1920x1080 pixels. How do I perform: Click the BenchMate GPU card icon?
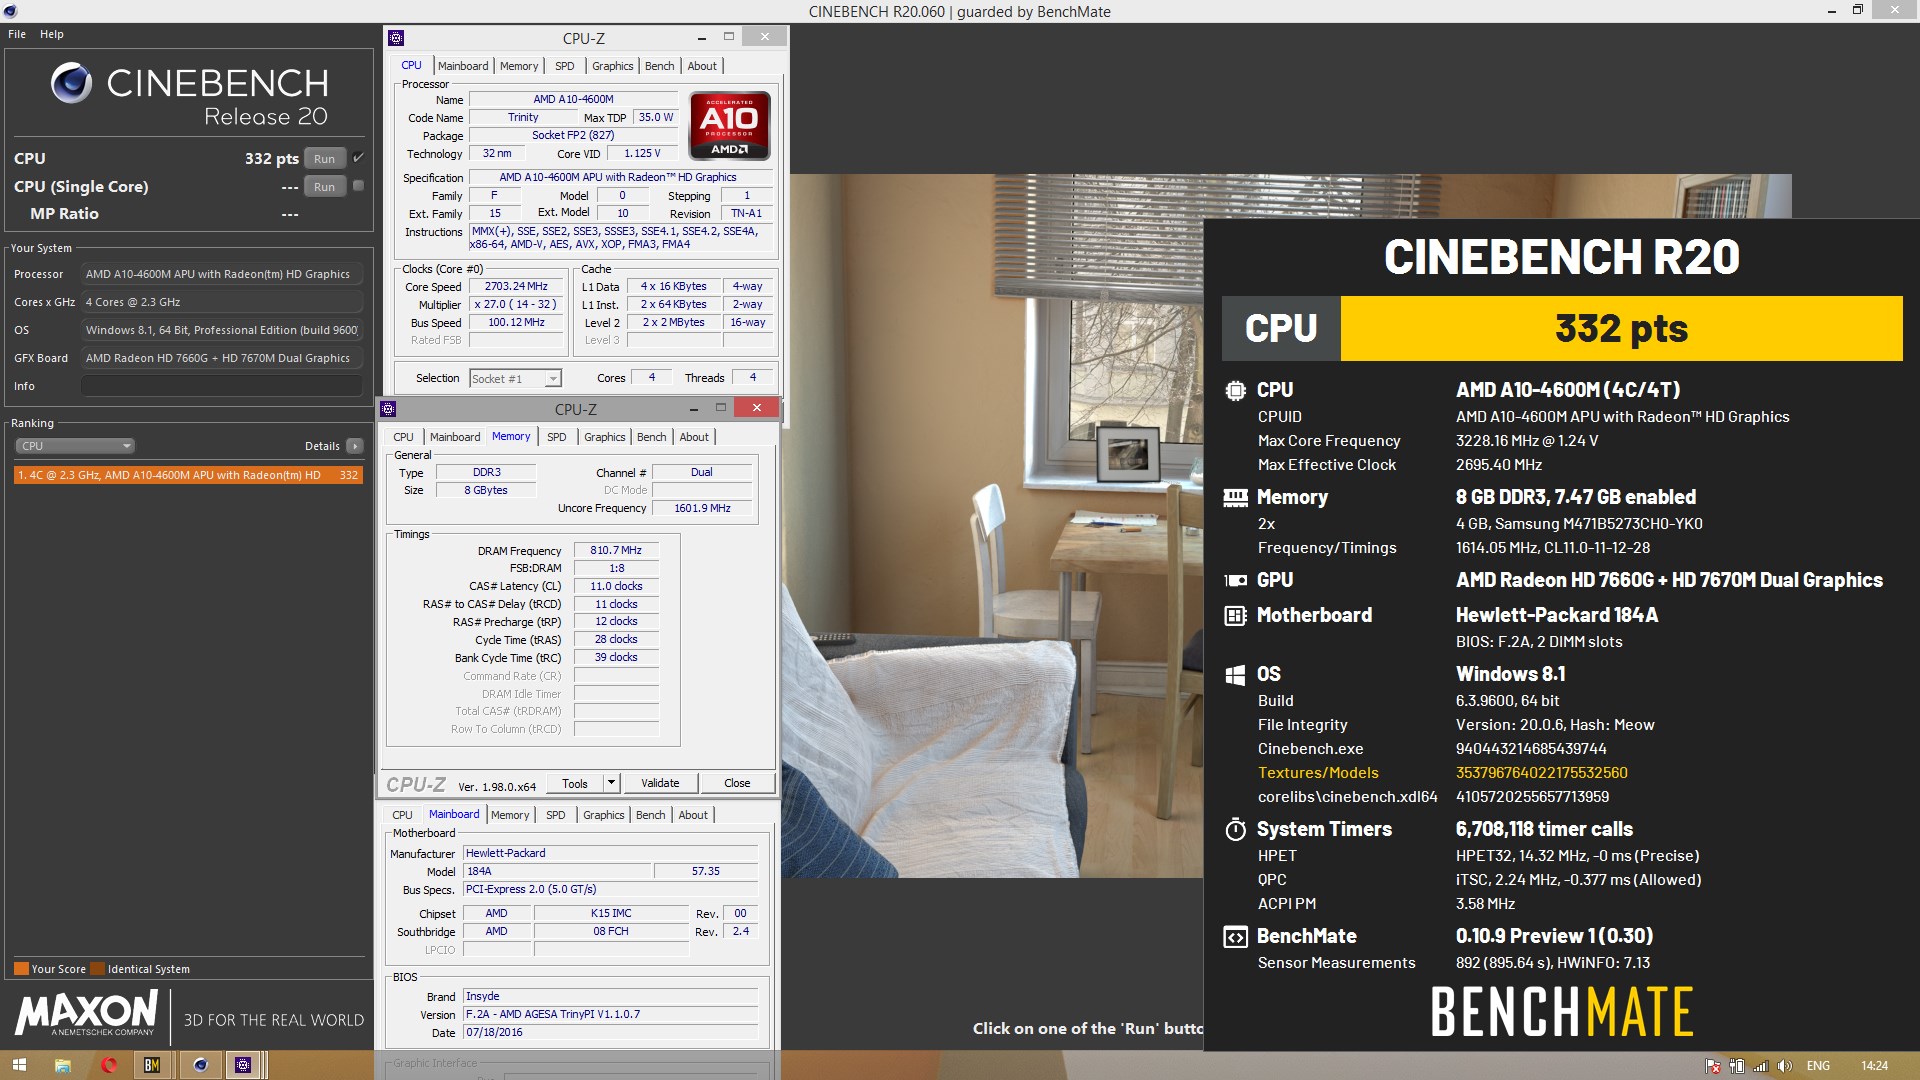(1235, 580)
